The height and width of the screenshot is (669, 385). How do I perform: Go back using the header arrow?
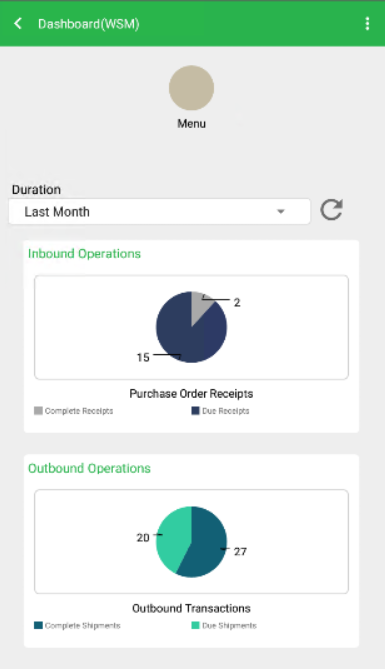point(18,23)
